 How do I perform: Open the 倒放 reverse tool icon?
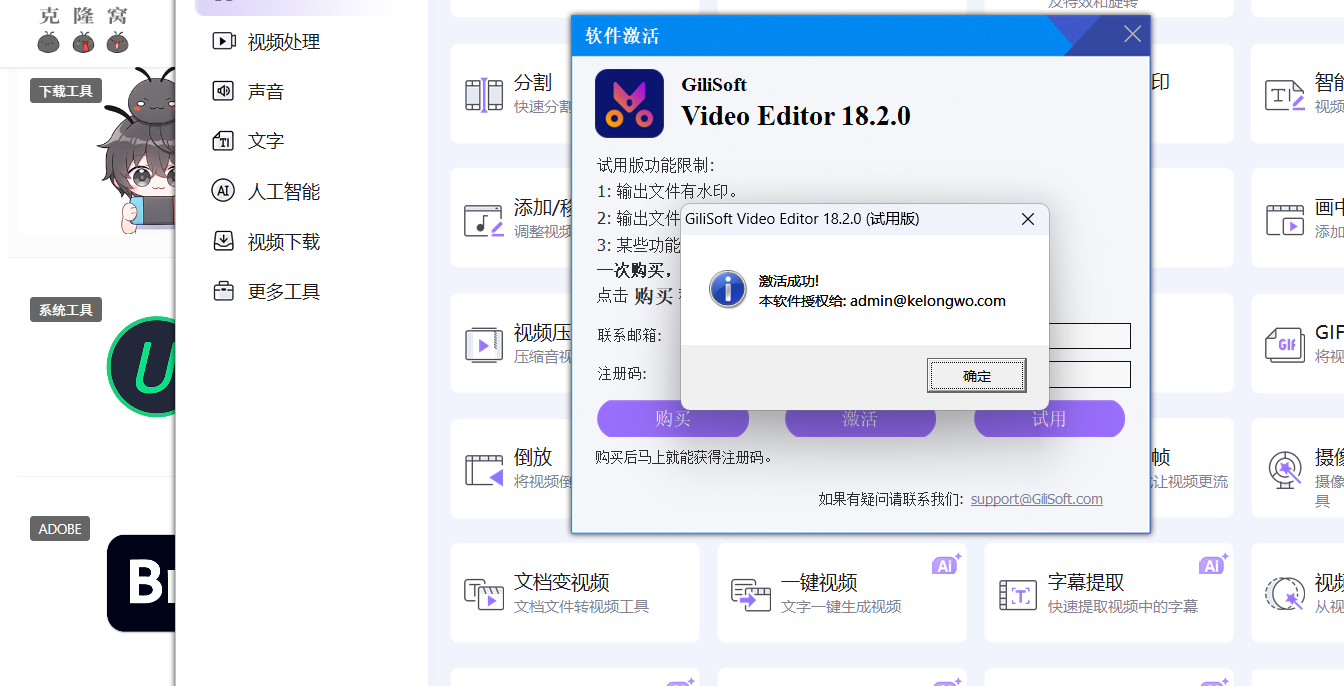point(484,470)
